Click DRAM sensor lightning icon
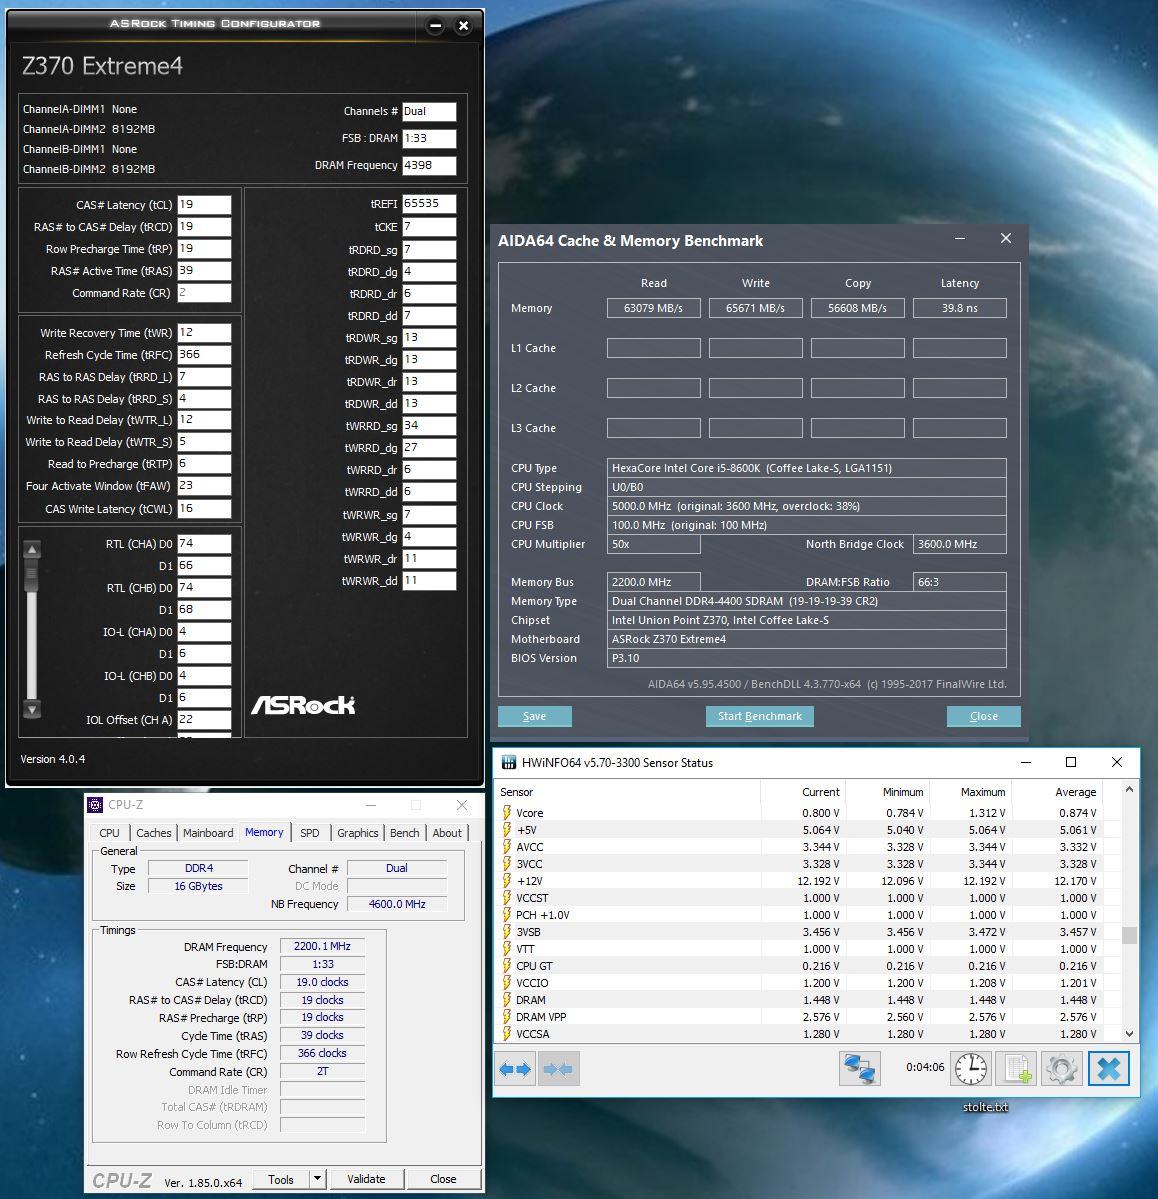 click(506, 999)
